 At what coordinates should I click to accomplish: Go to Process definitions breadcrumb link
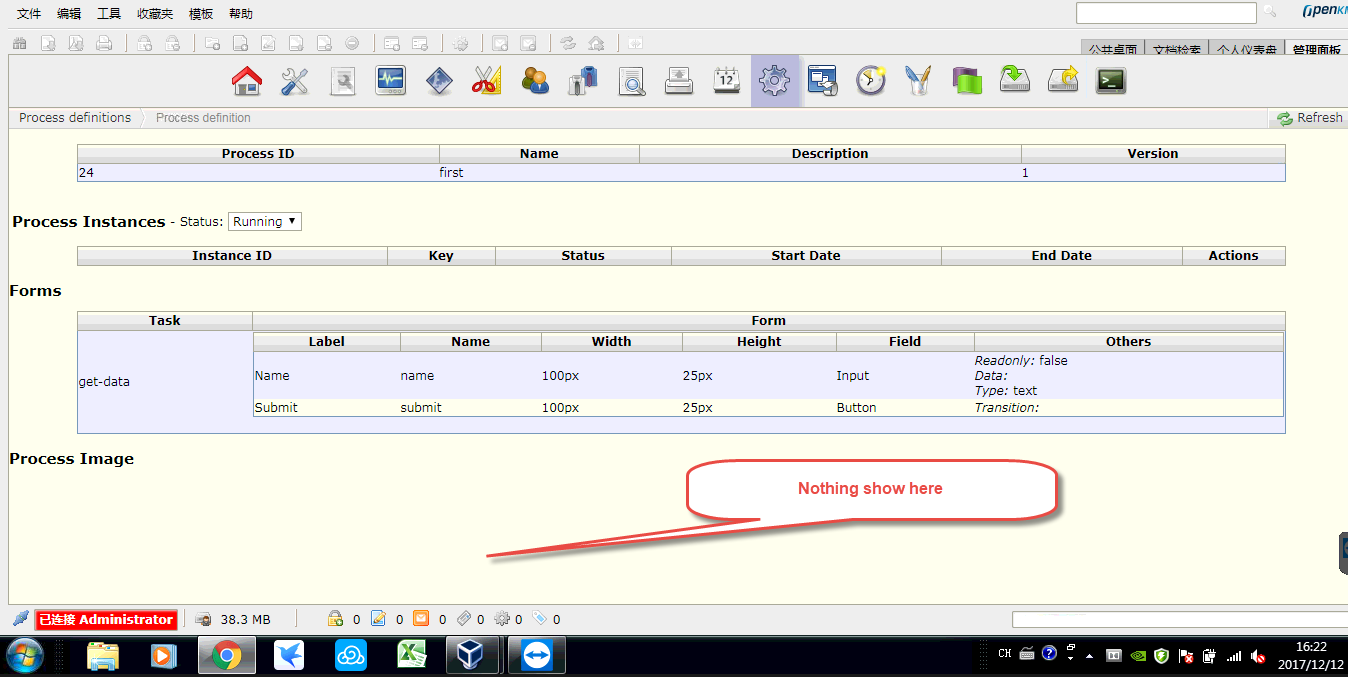tap(75, 118)
